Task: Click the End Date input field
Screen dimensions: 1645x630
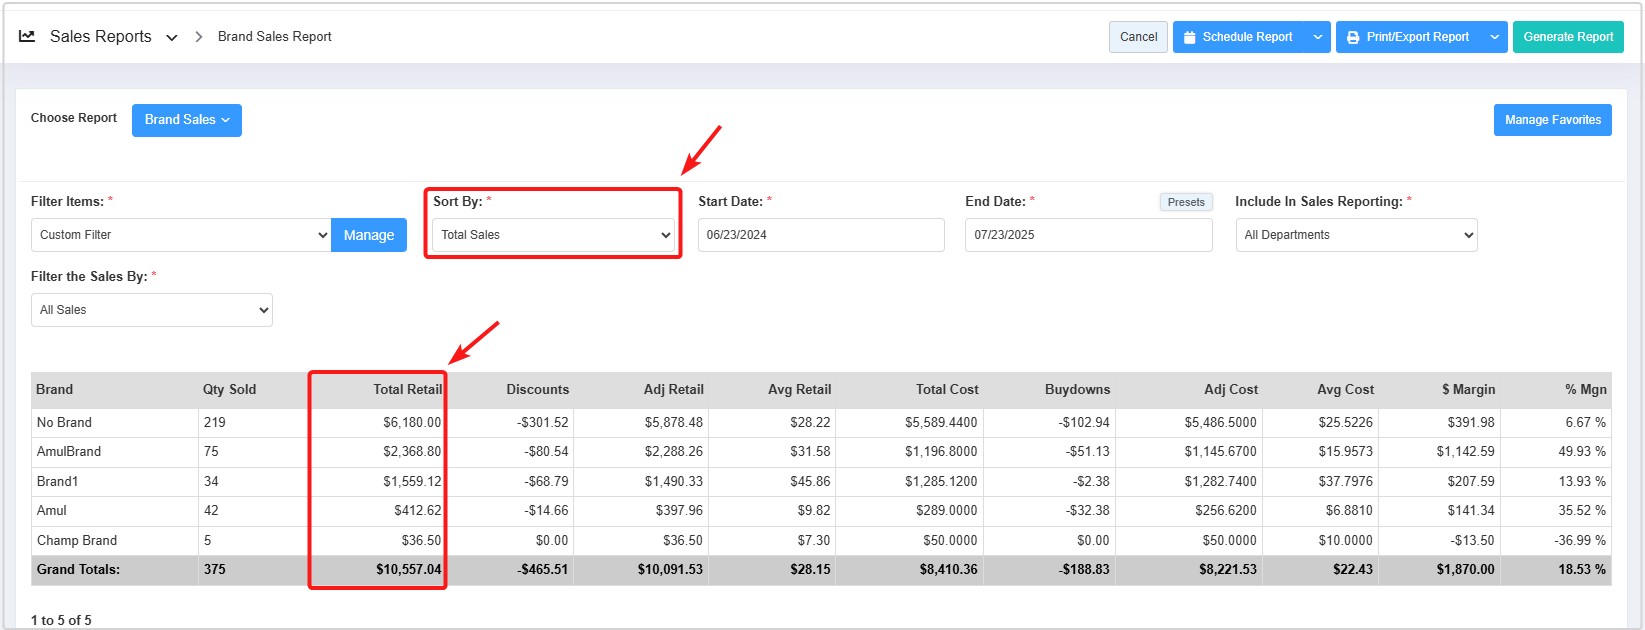Action: tap(1088, 235)
